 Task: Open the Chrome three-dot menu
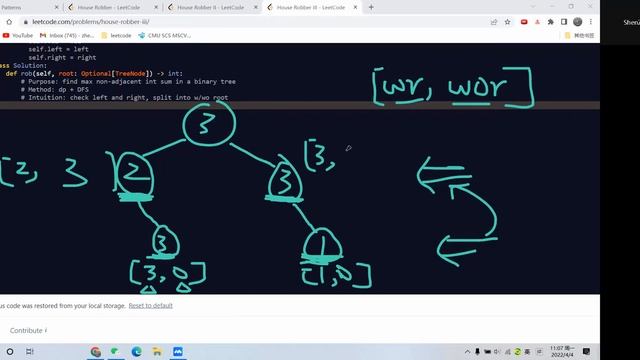pos(591,22)
